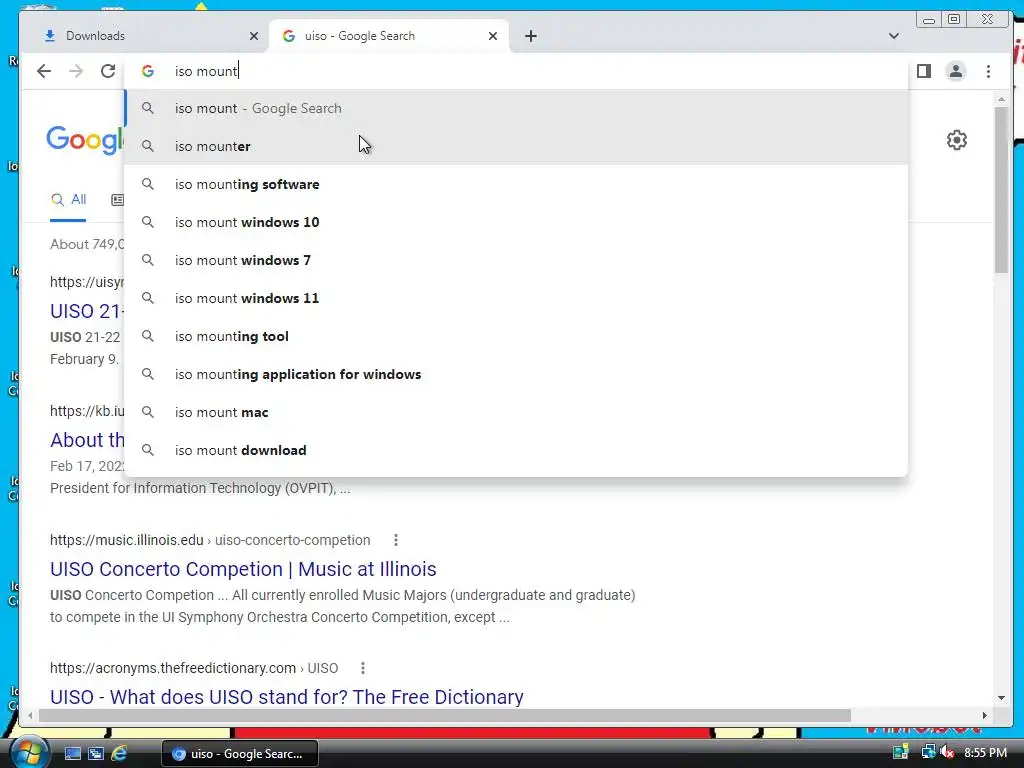Choose 'iso mount mac' suggestion
The height and width of the screenshot is (768, 1024).
(516, 412)
